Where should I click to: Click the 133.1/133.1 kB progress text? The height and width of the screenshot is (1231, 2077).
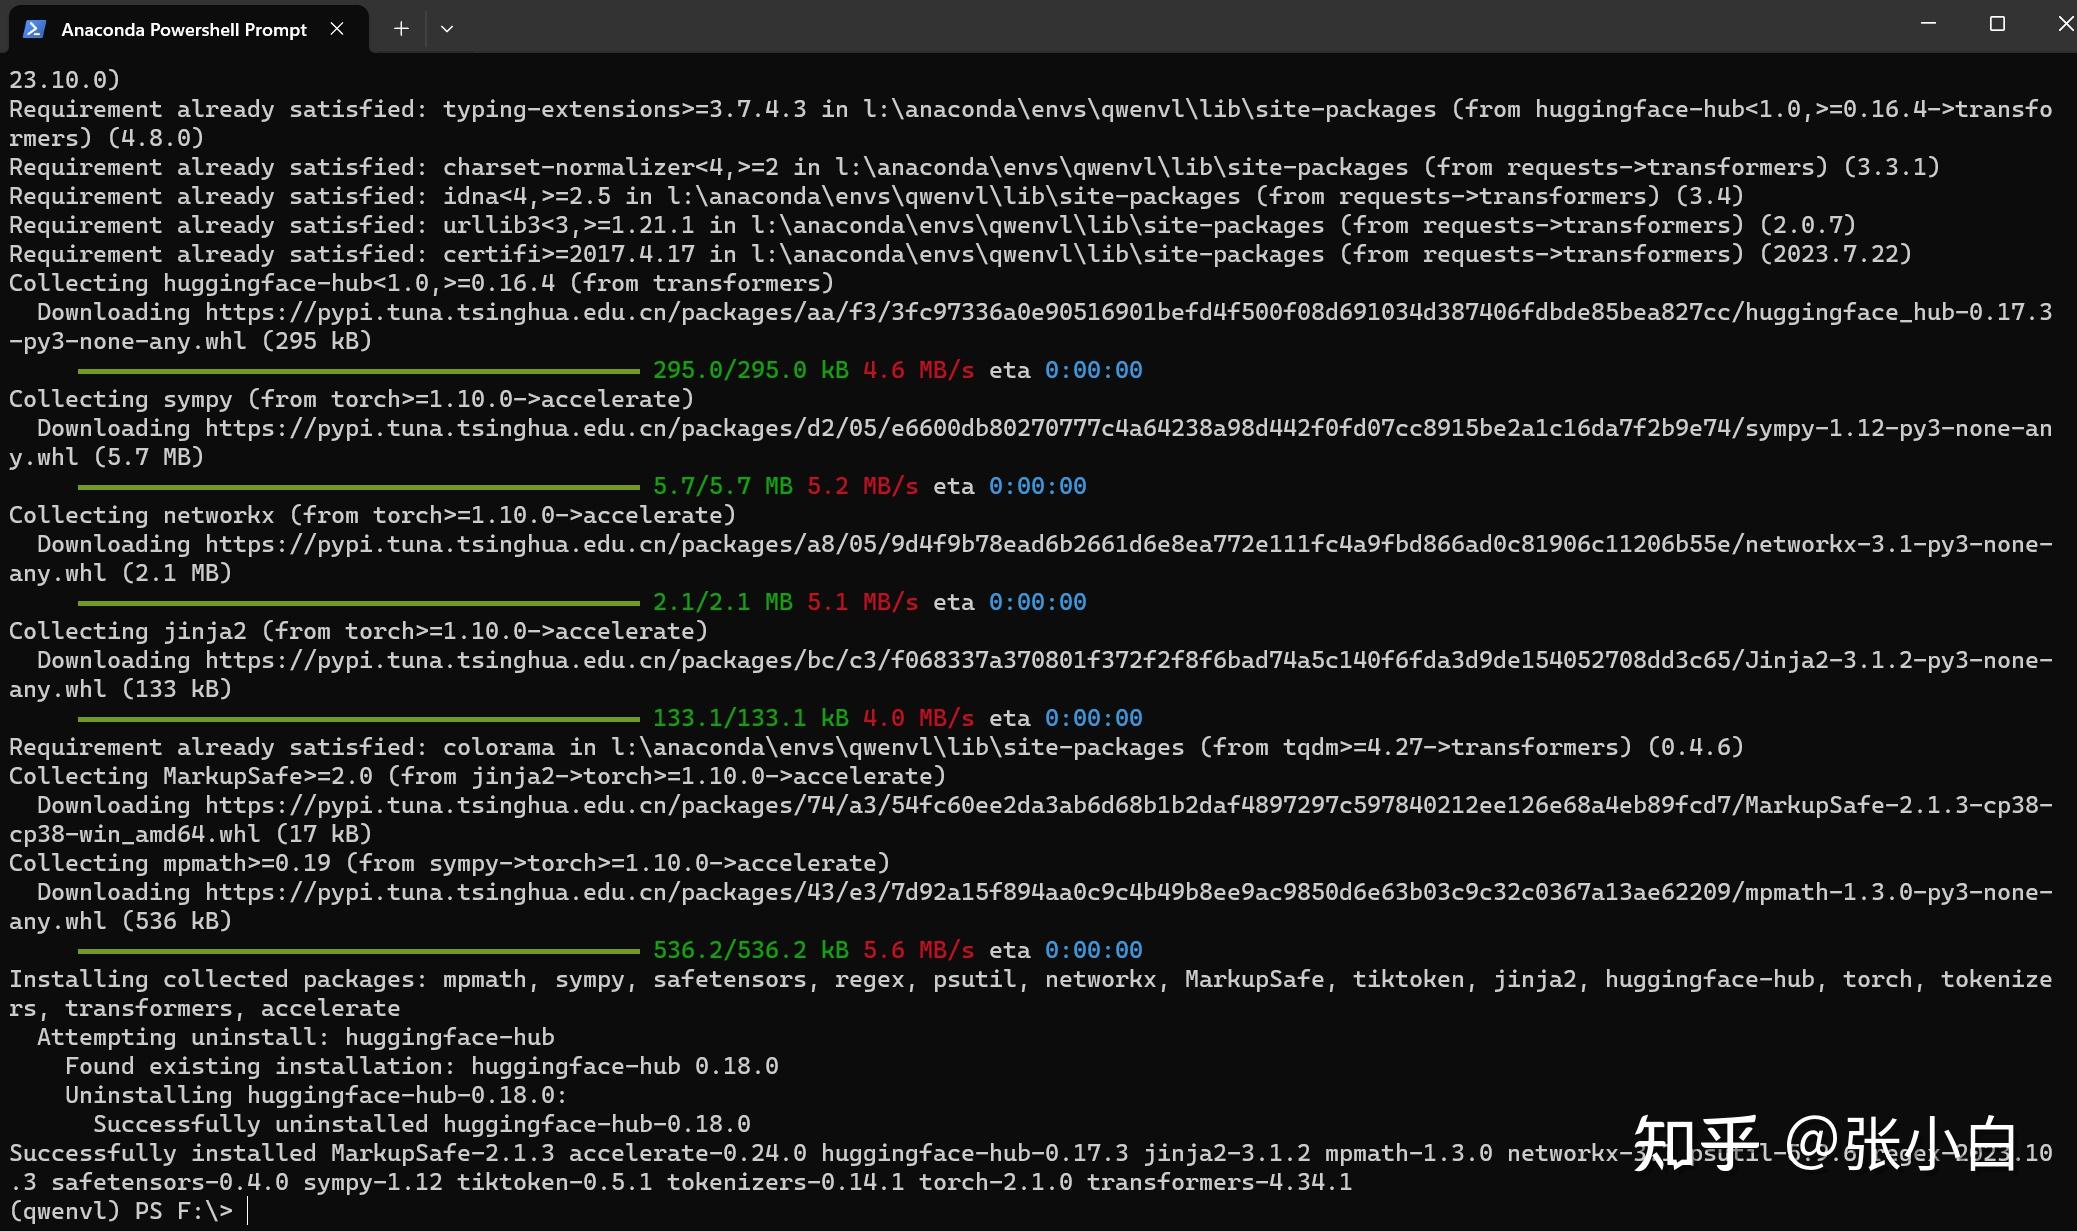click(x=750, y=719)
